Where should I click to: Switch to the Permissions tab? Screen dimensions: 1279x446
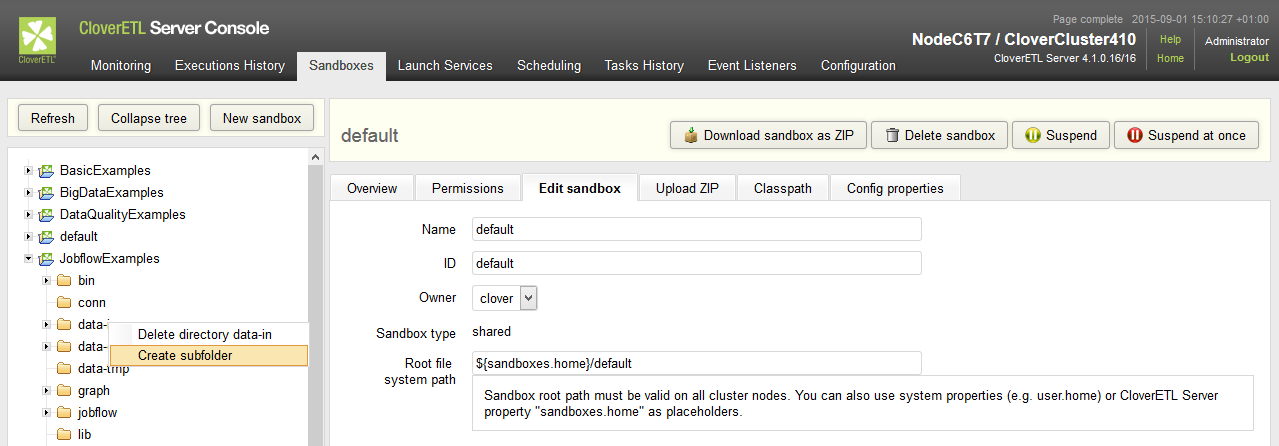[468, 188]
